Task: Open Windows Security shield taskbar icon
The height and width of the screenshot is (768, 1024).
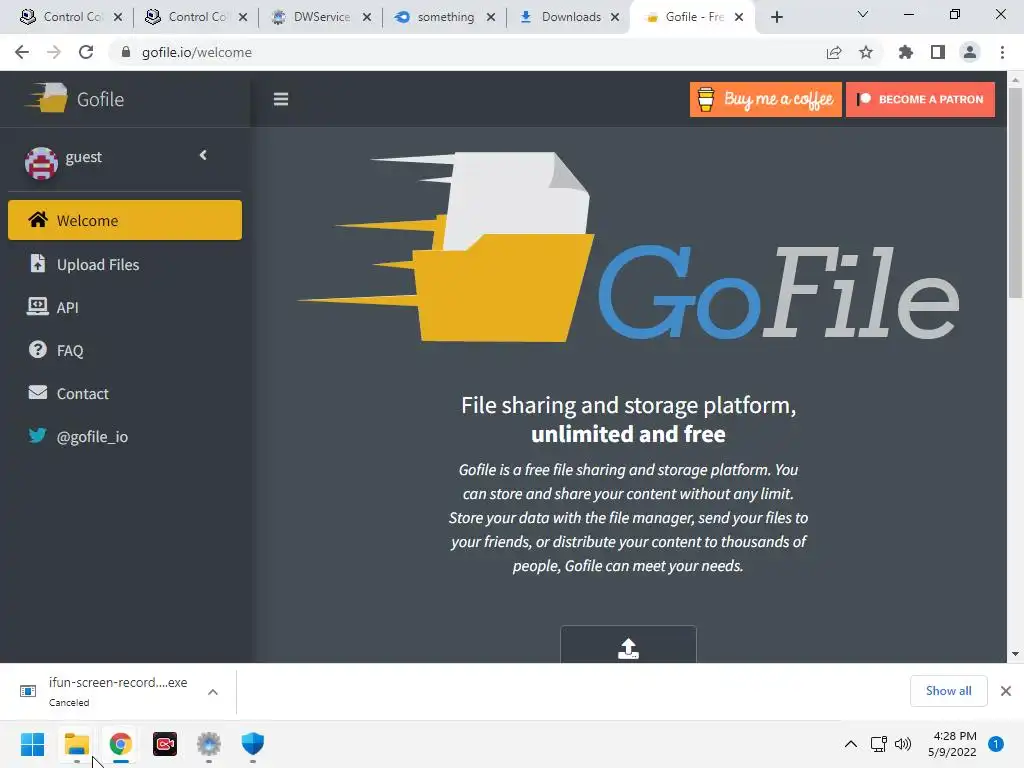Action: point(253,744)
